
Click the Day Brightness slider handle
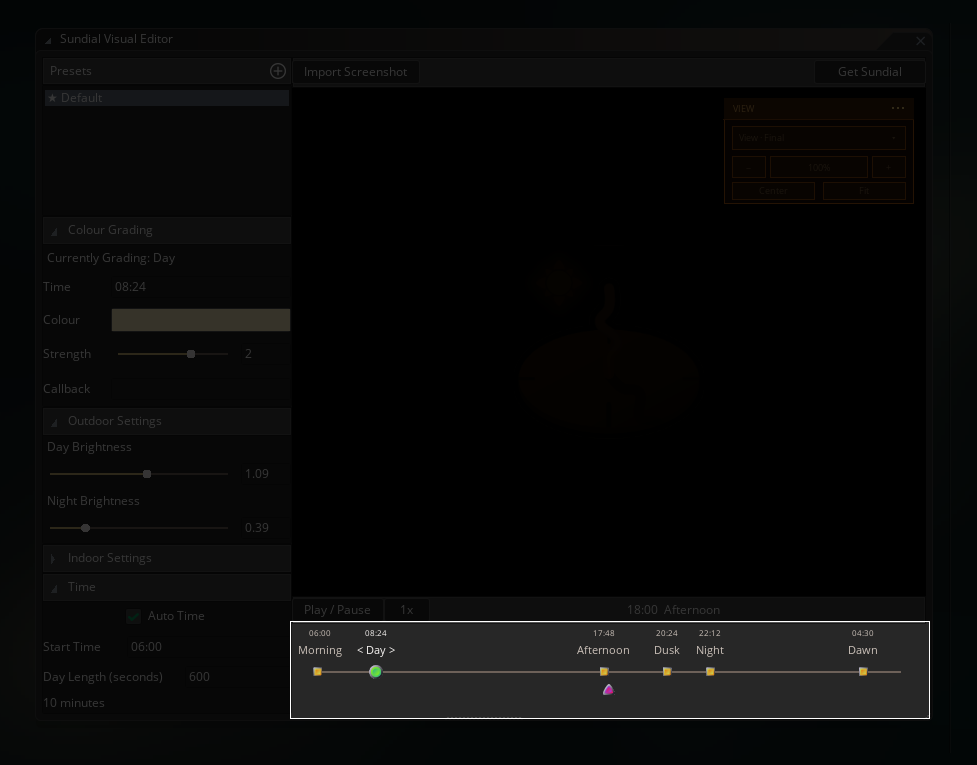click(x=147, y=474)
